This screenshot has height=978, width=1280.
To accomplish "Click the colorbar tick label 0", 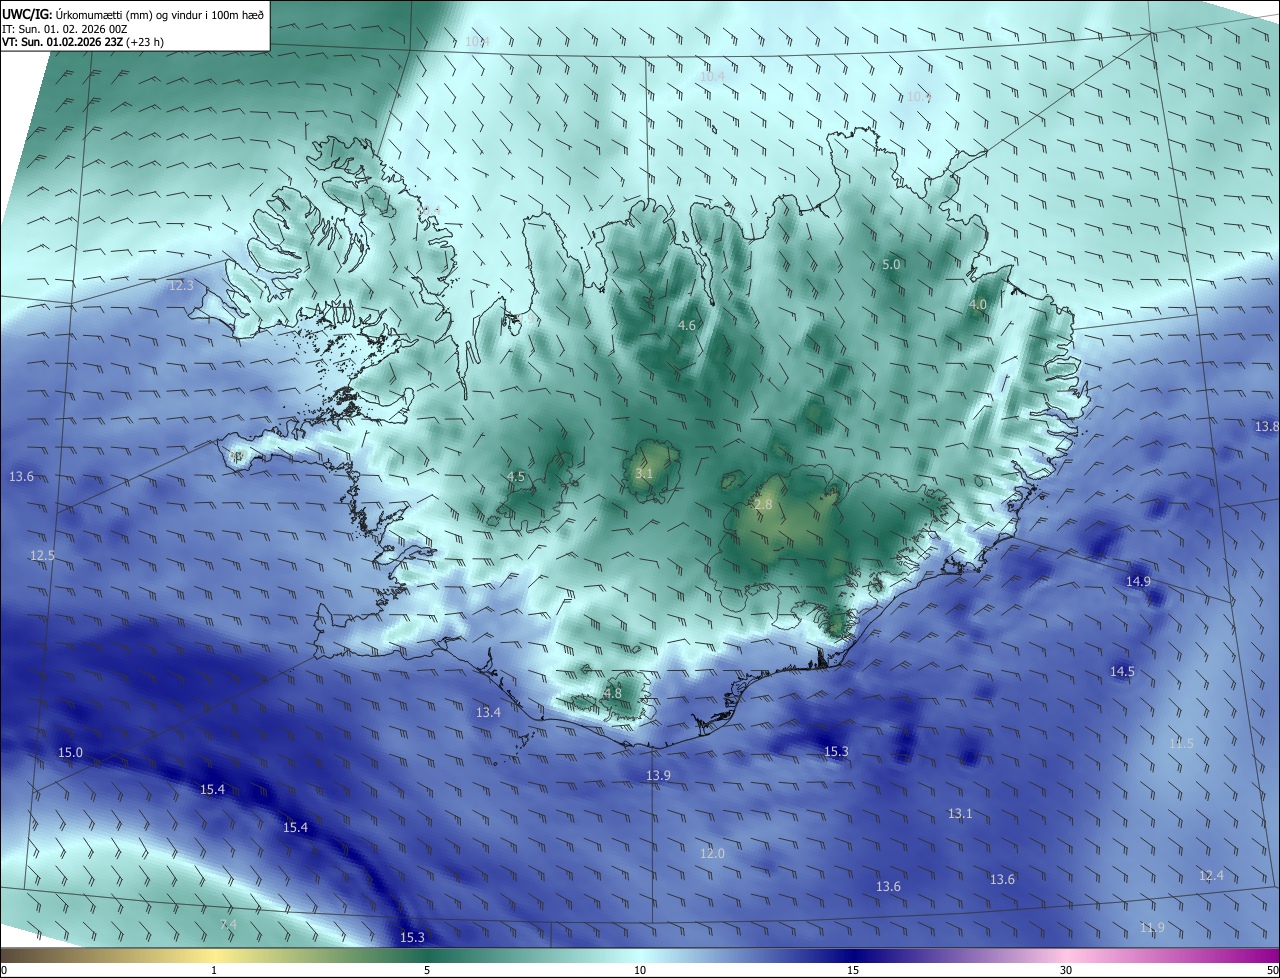I will tap(4, 970).
